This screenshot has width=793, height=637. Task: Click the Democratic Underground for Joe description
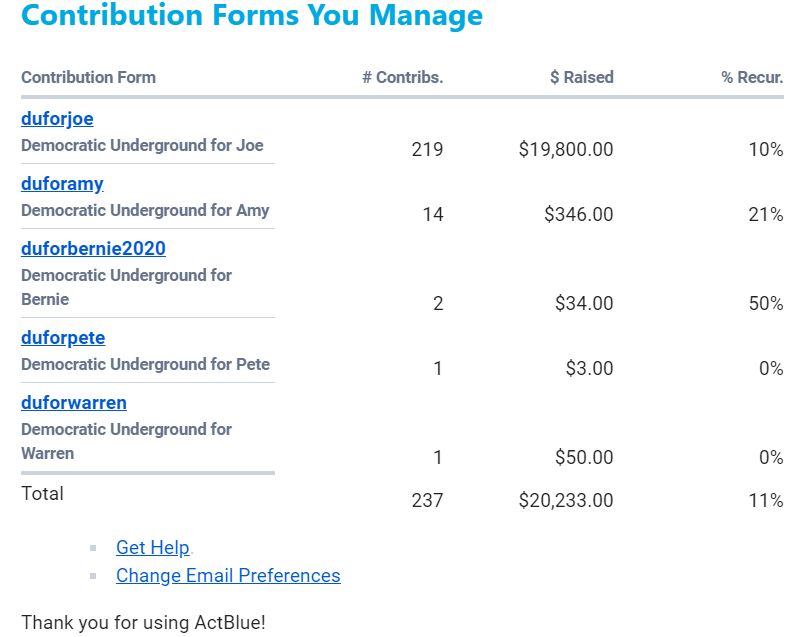pos(142,145)
